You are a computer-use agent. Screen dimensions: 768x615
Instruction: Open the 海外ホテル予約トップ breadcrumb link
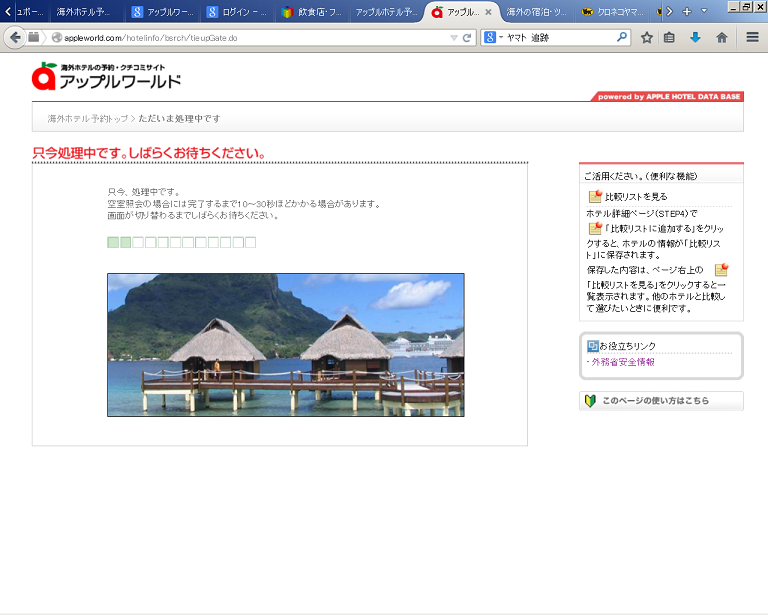pyautogui.click(x=88, y=118)
